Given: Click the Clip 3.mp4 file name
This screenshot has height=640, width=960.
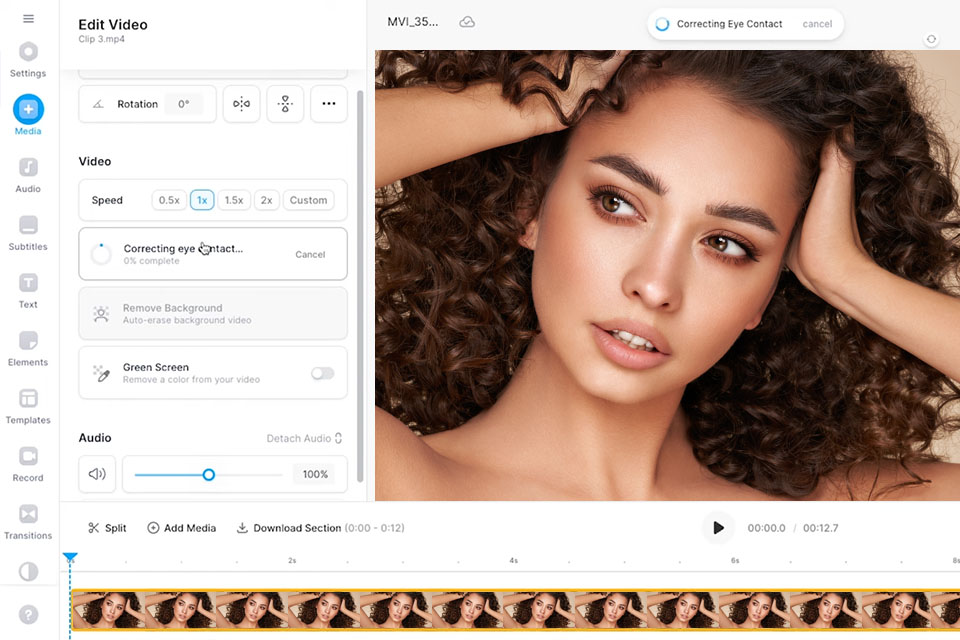Looking at the screenshot, I should click(102, 39).
